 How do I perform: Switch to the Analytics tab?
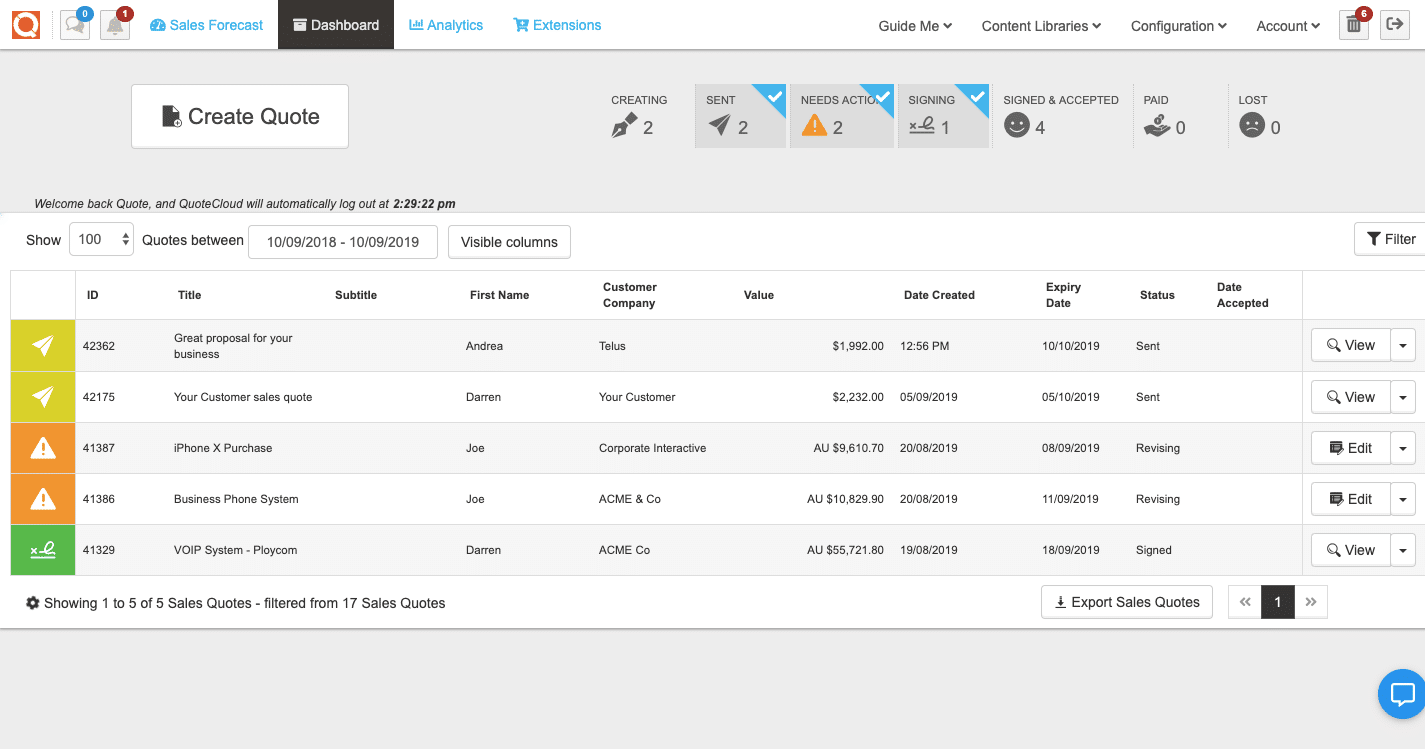click(445, 25)
